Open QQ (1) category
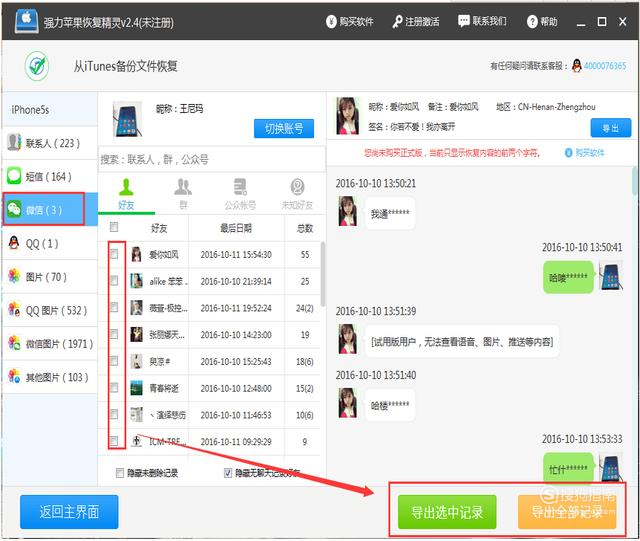Image resolution: width=640 pixels, height=541 pixels. (50, 243)
